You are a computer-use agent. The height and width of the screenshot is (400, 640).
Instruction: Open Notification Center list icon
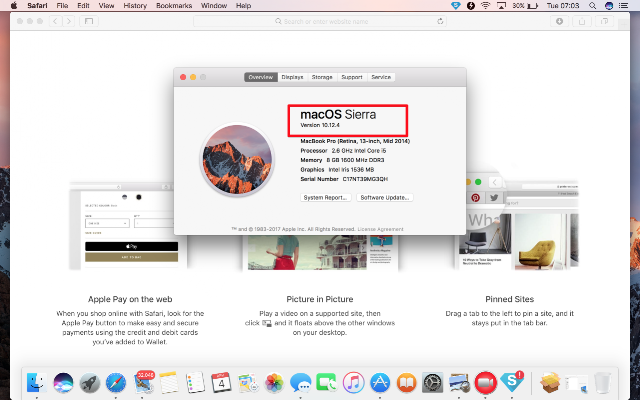point(623,6)
